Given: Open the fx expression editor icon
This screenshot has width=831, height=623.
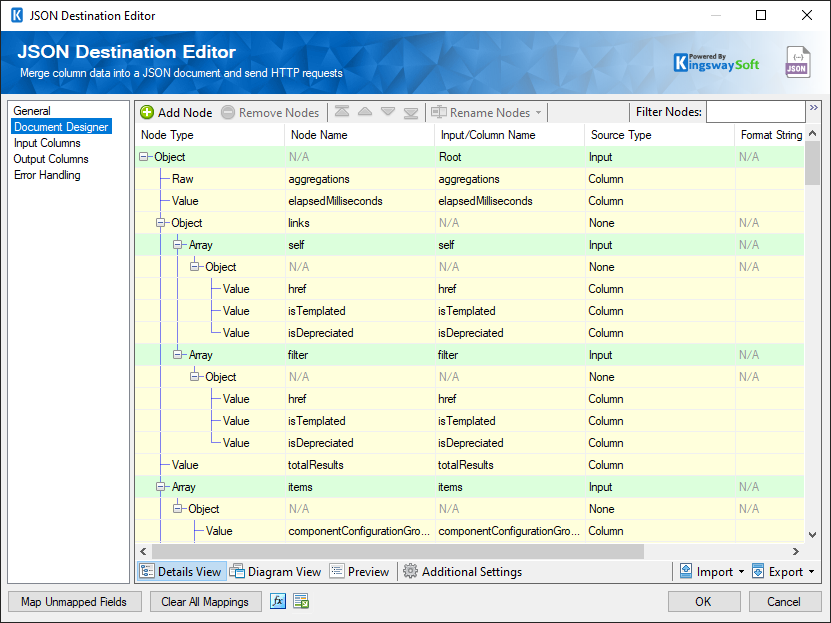Looking at the screenshot, I should tap(278, 601).
